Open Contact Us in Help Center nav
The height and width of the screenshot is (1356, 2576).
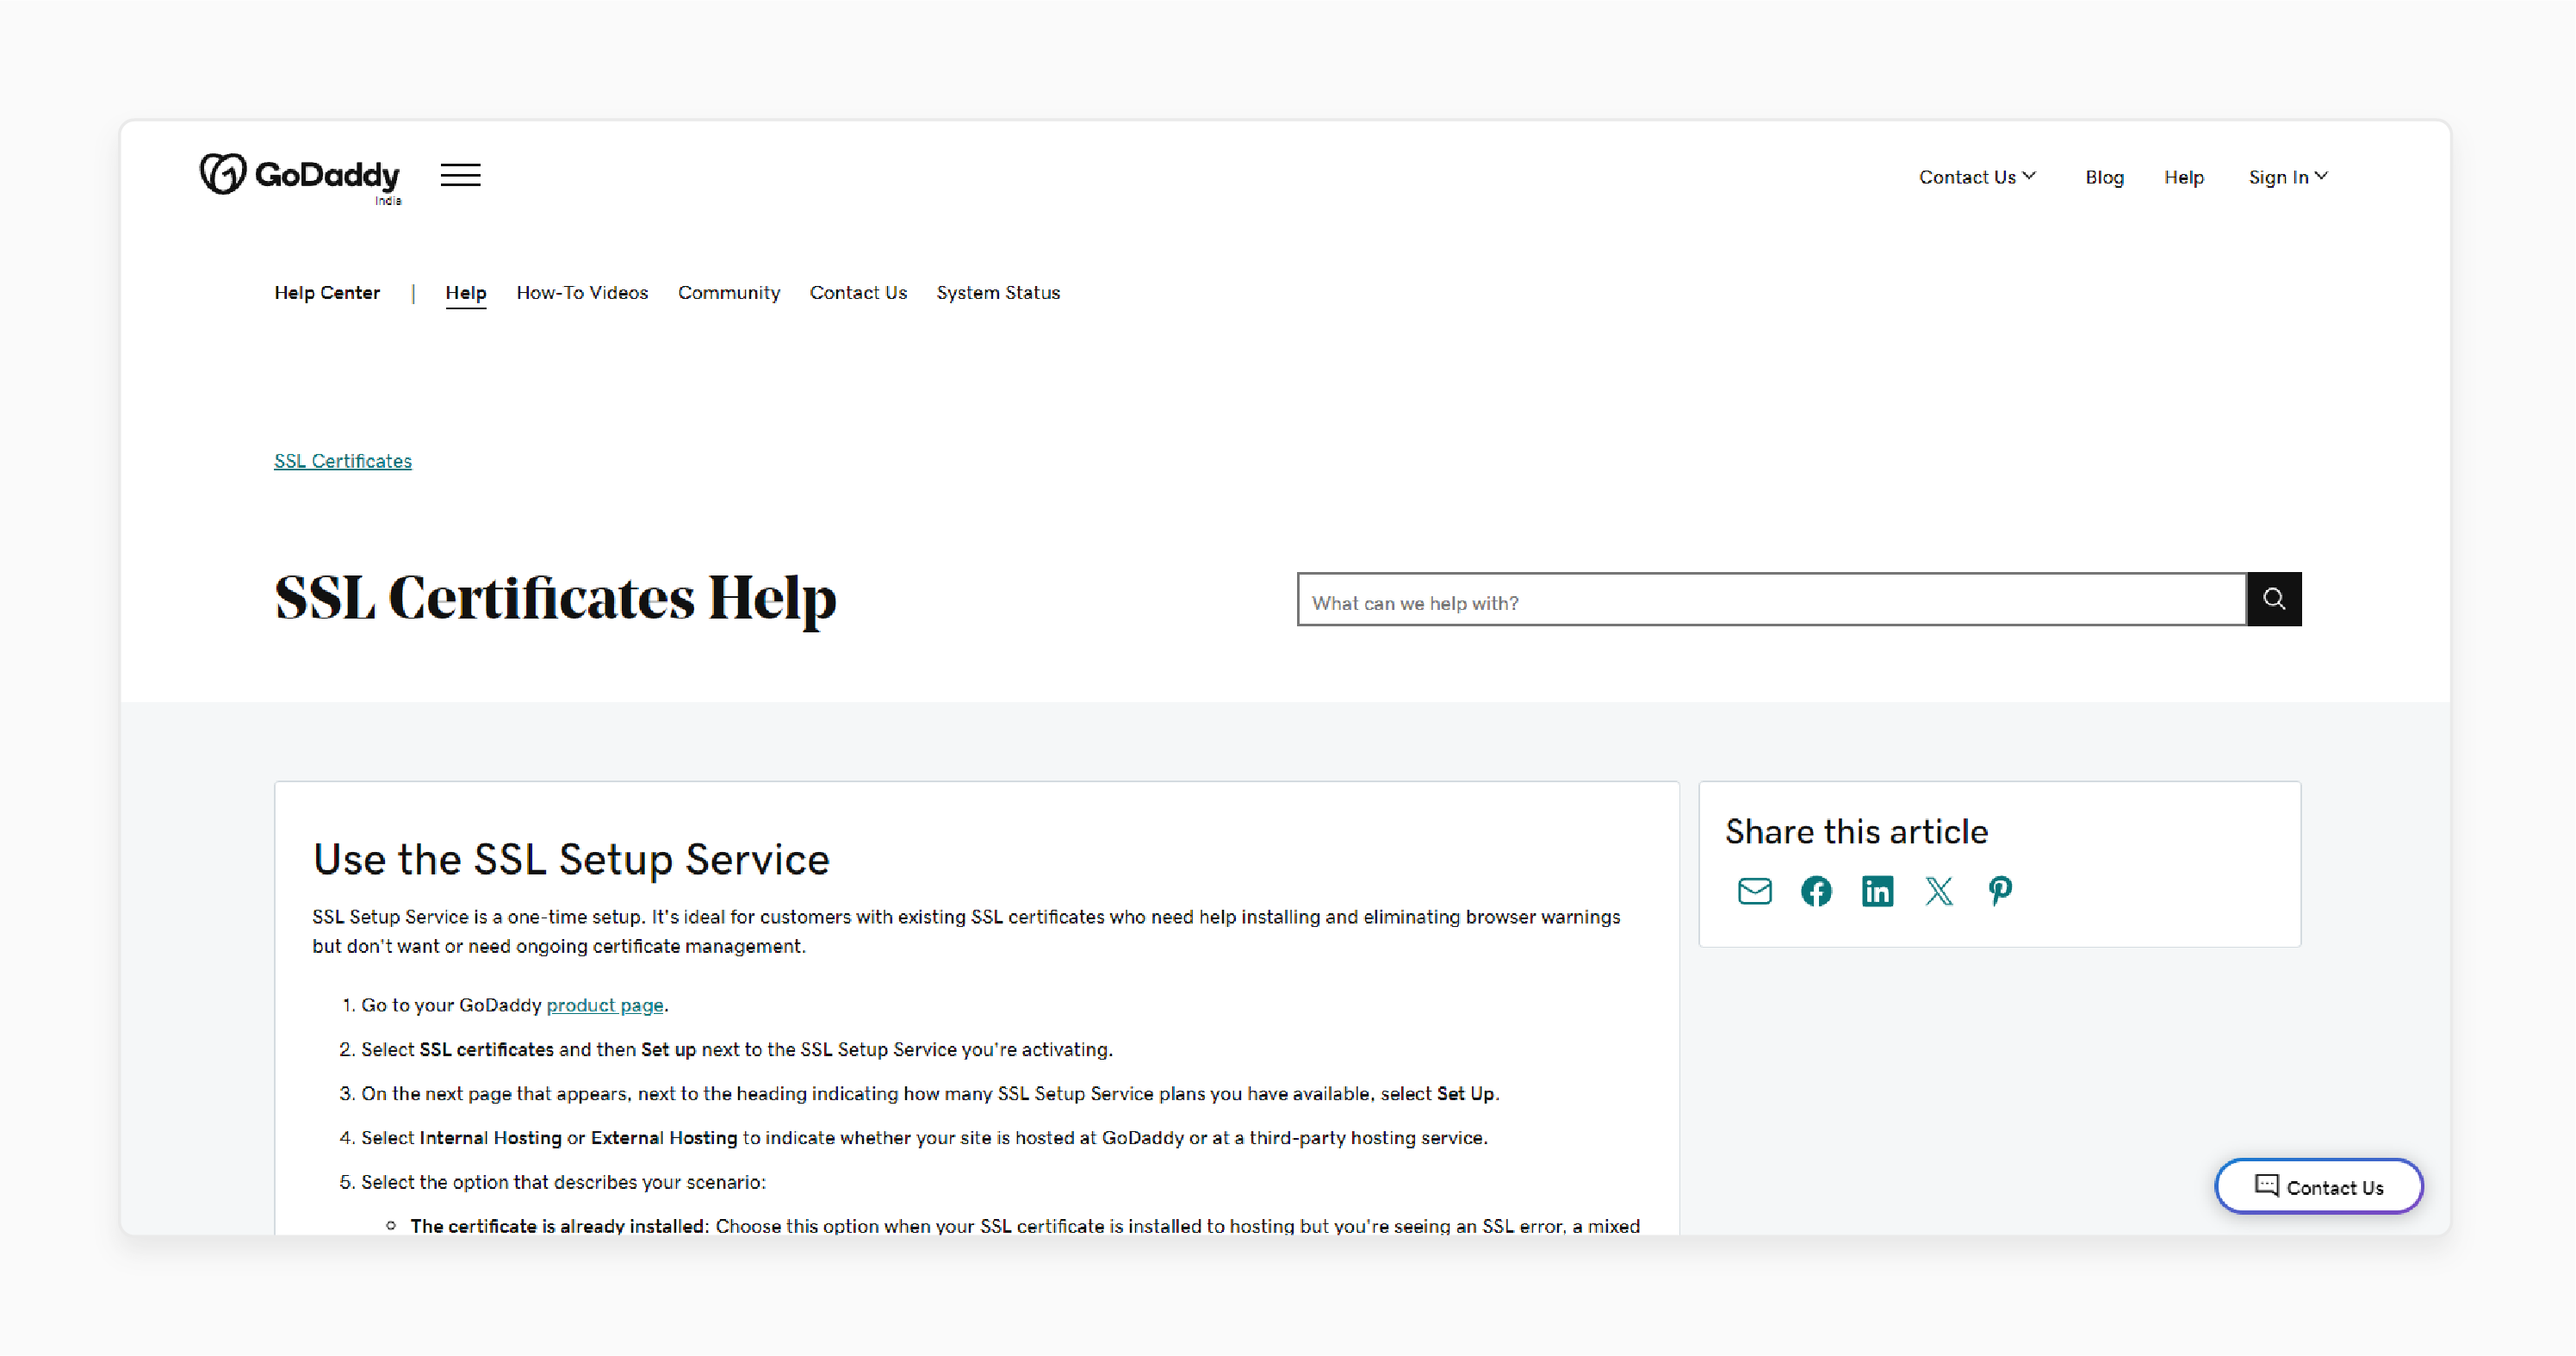(858, 293)
